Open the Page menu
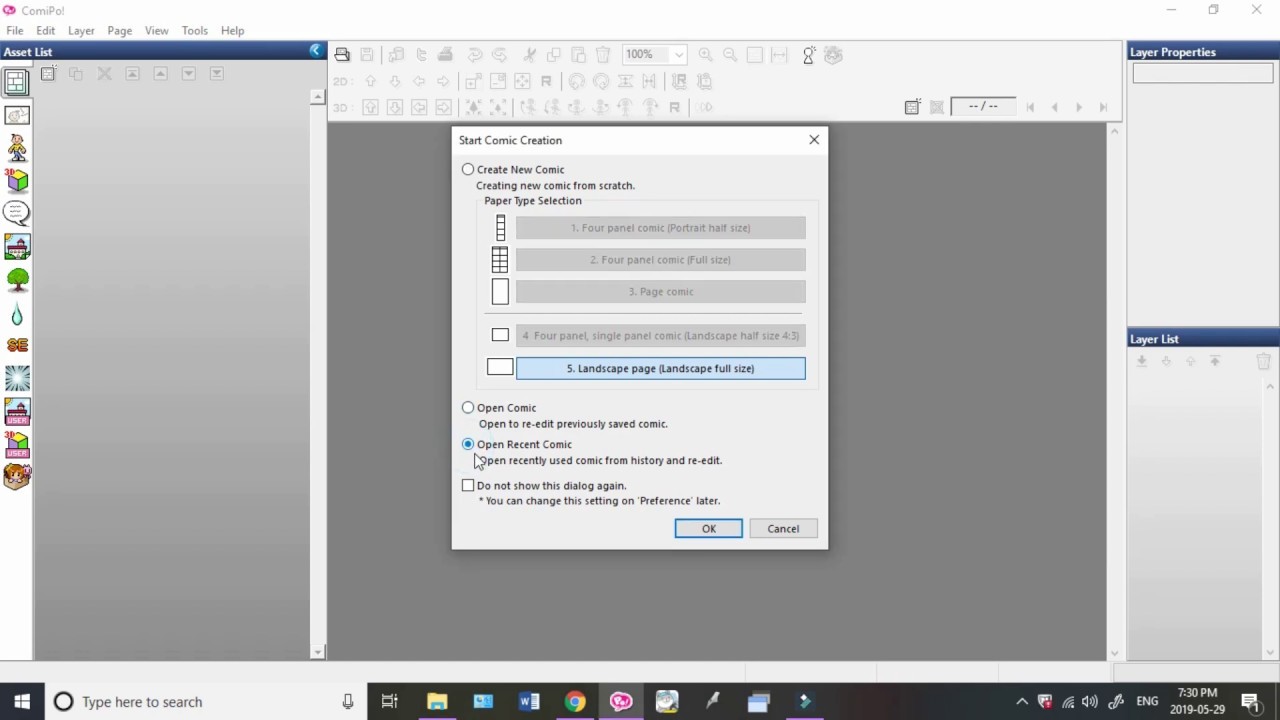The height and width of the screenshot is (720, 1280). [x=120, y=30]
